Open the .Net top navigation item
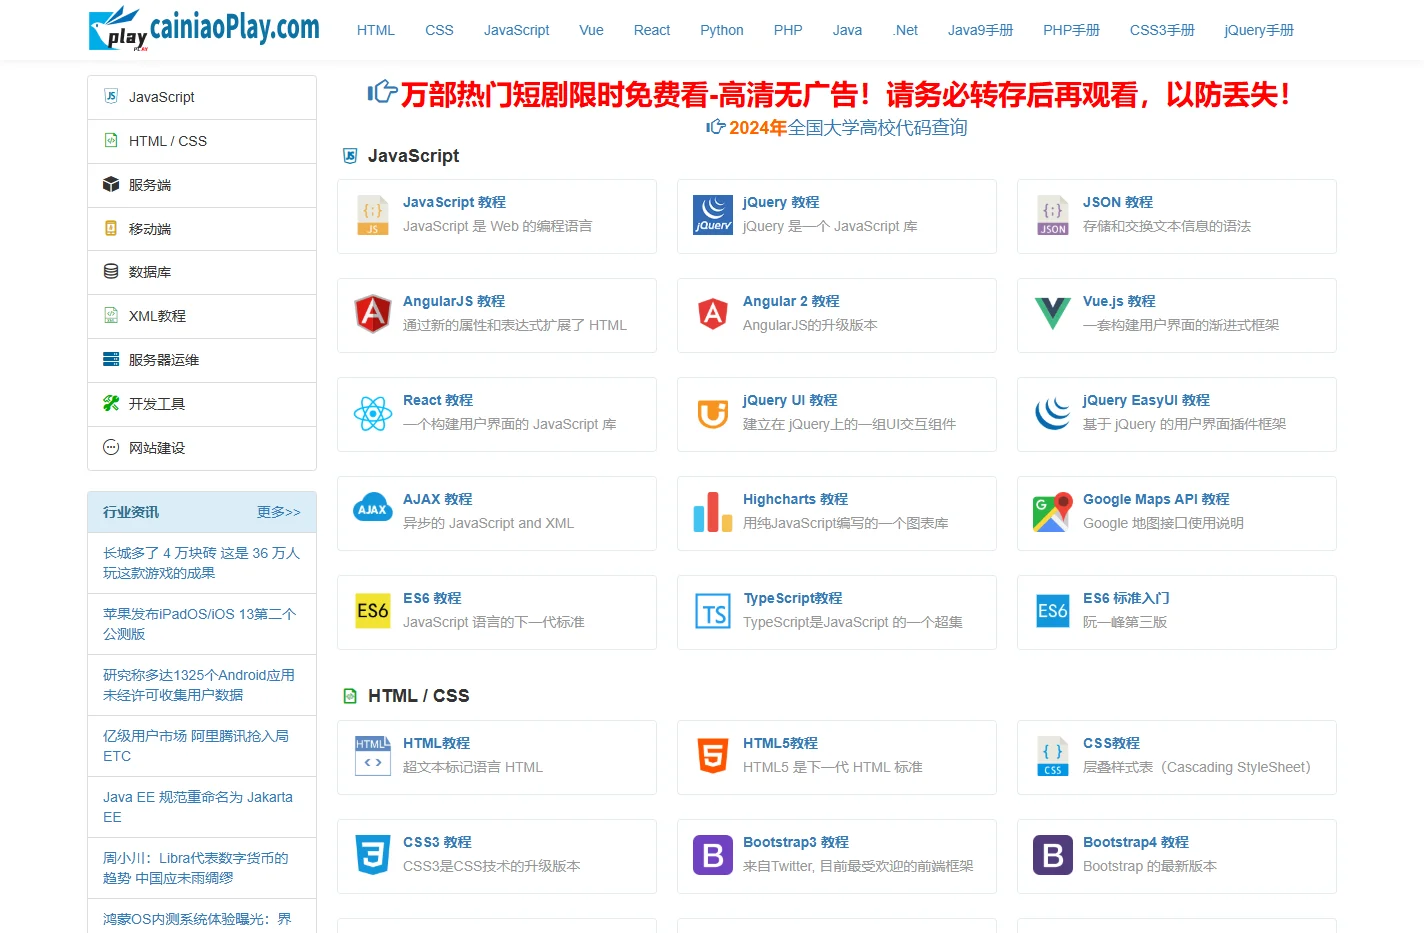1424x933 pixels. (905, 30)
